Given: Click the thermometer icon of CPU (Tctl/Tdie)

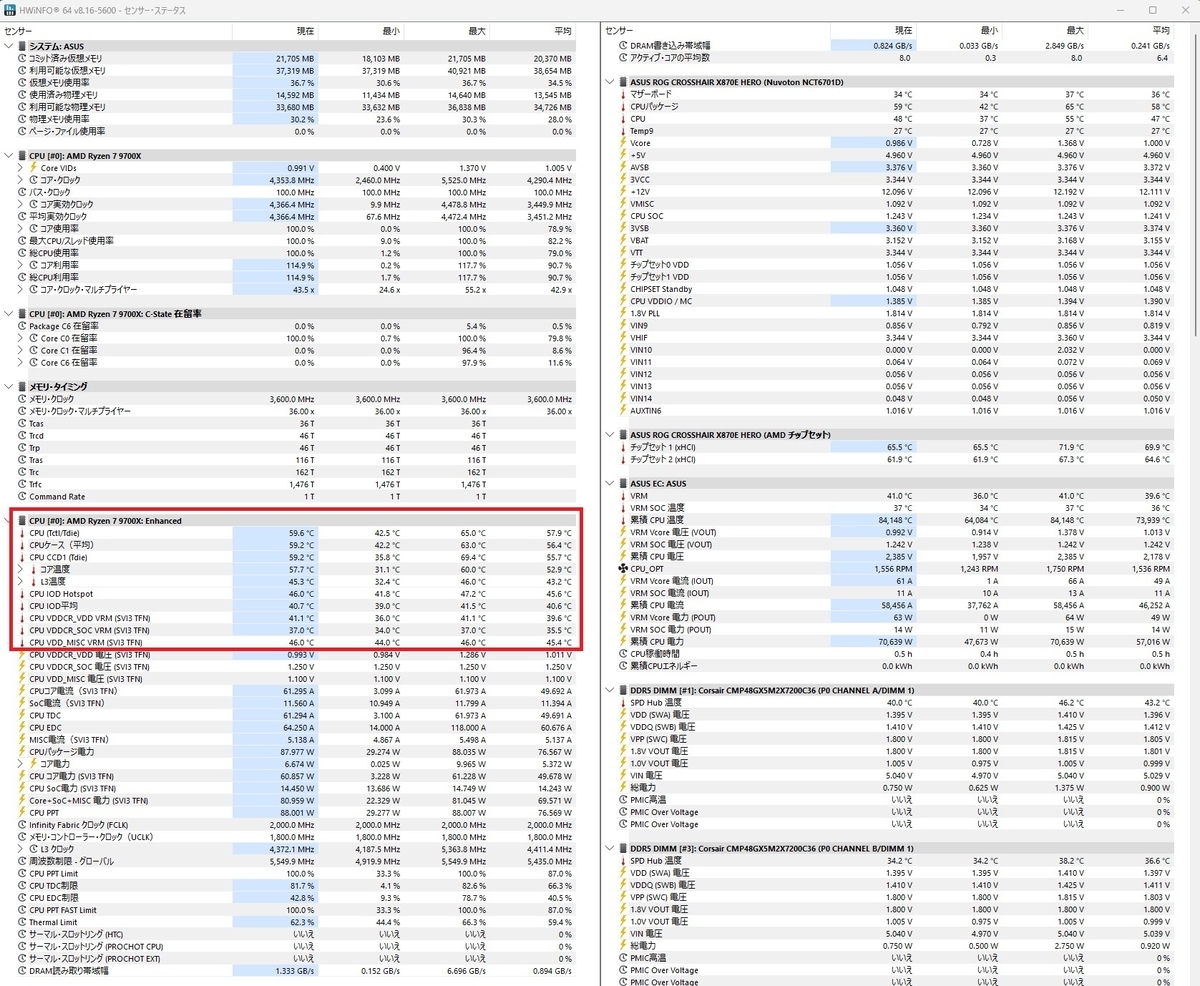Looking at the screenshot, I should coord(23,533).
